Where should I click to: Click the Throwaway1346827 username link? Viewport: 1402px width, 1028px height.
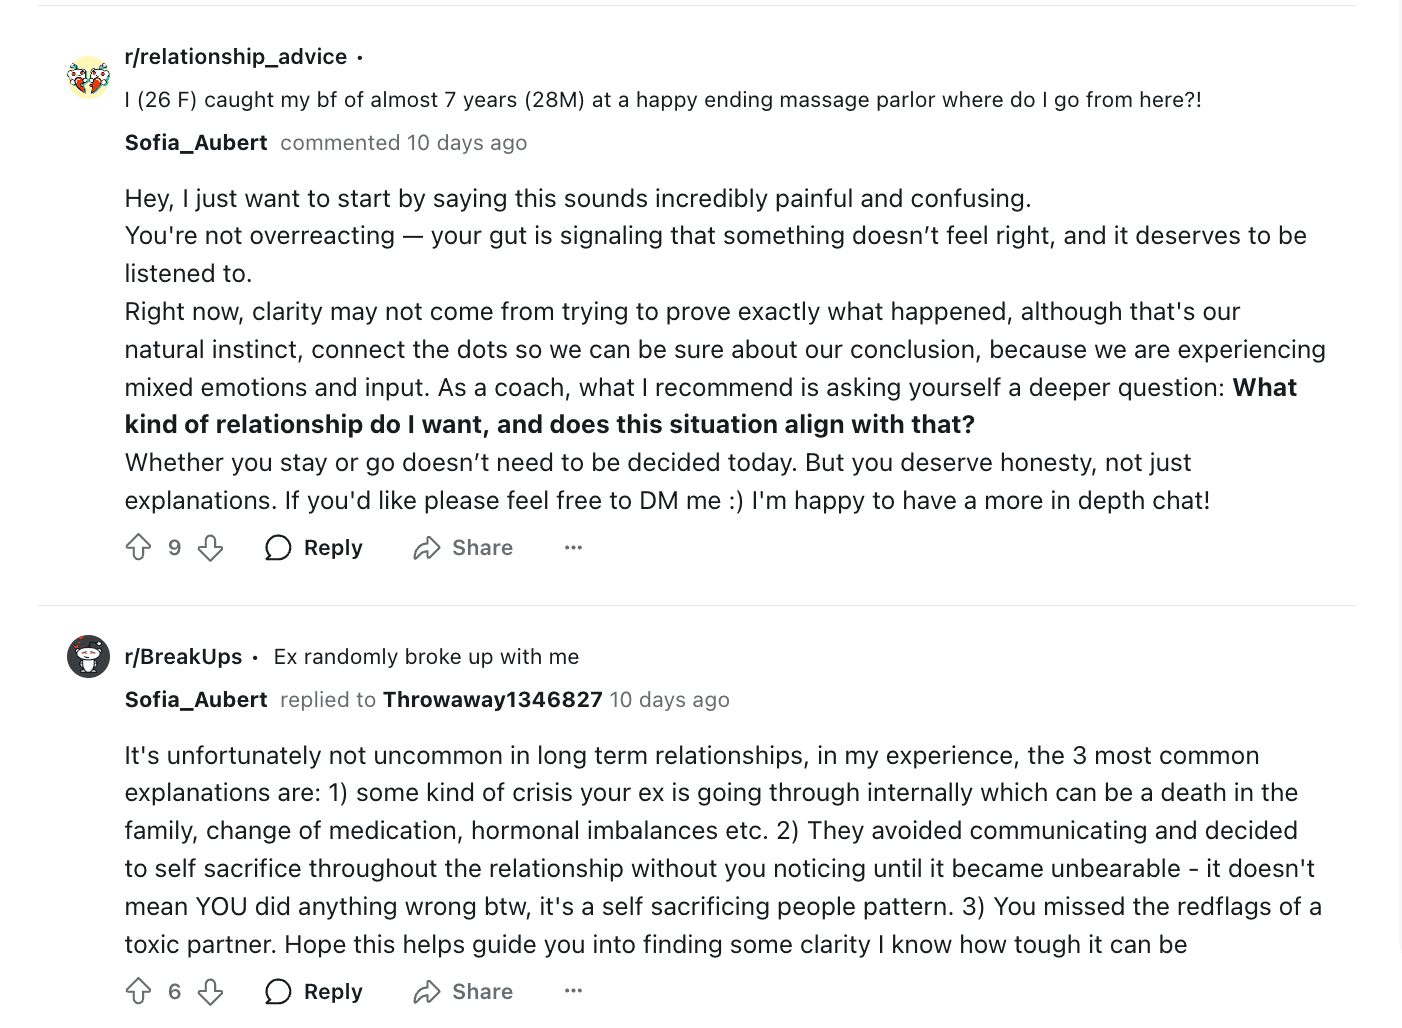tap(493, 699)
